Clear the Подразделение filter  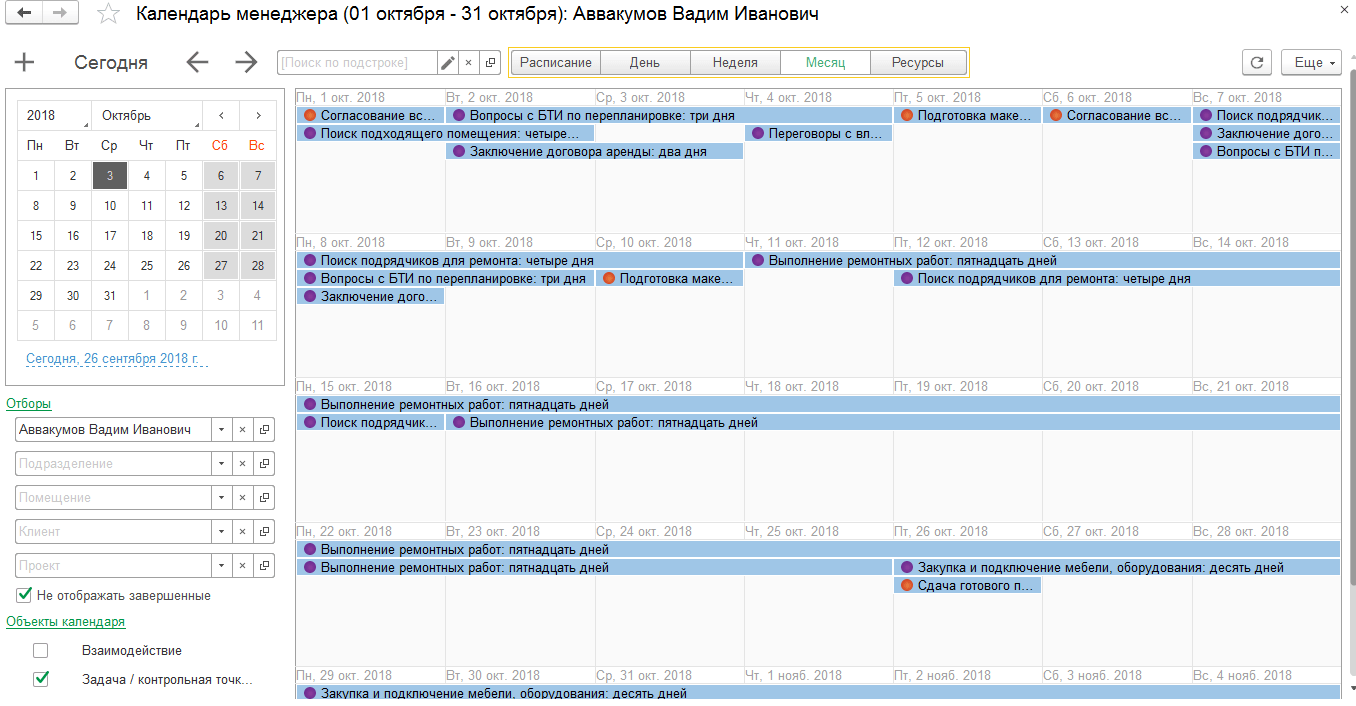point(242,463)
